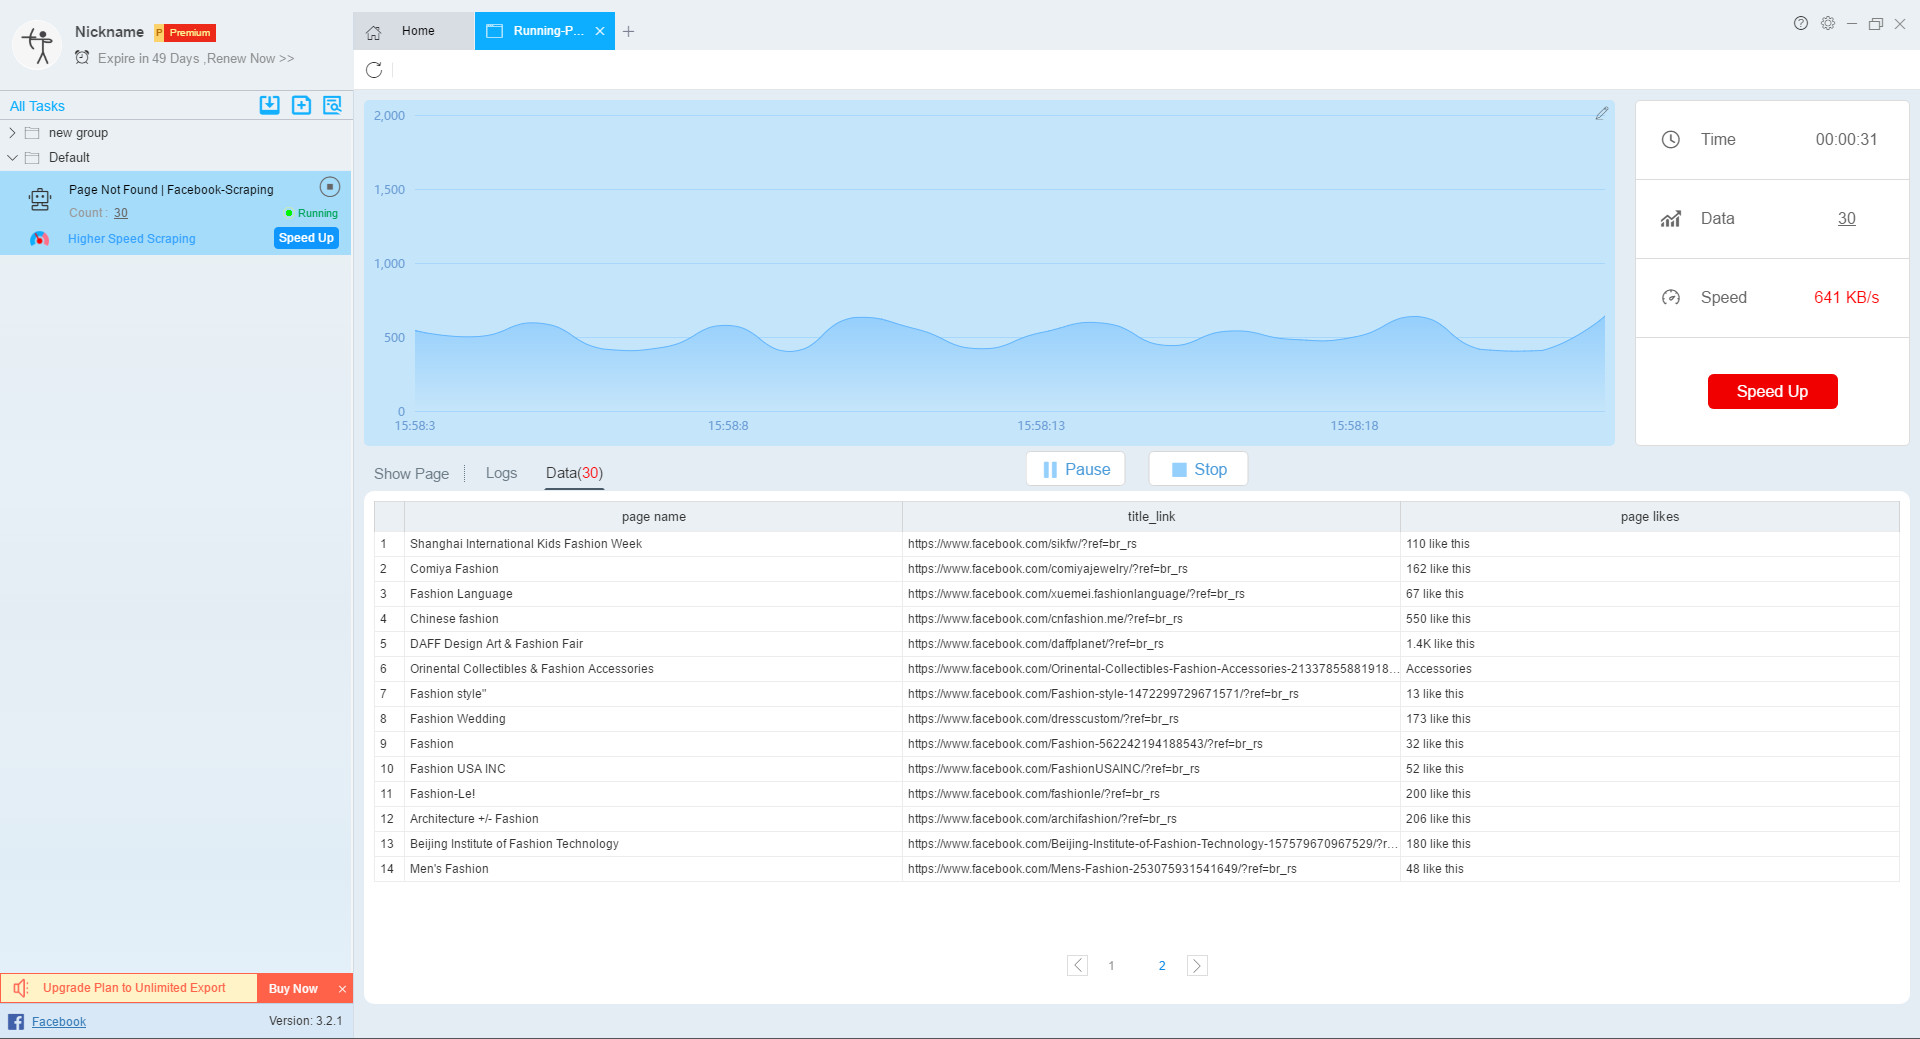Click the Premium badge

tap(185, 33)
